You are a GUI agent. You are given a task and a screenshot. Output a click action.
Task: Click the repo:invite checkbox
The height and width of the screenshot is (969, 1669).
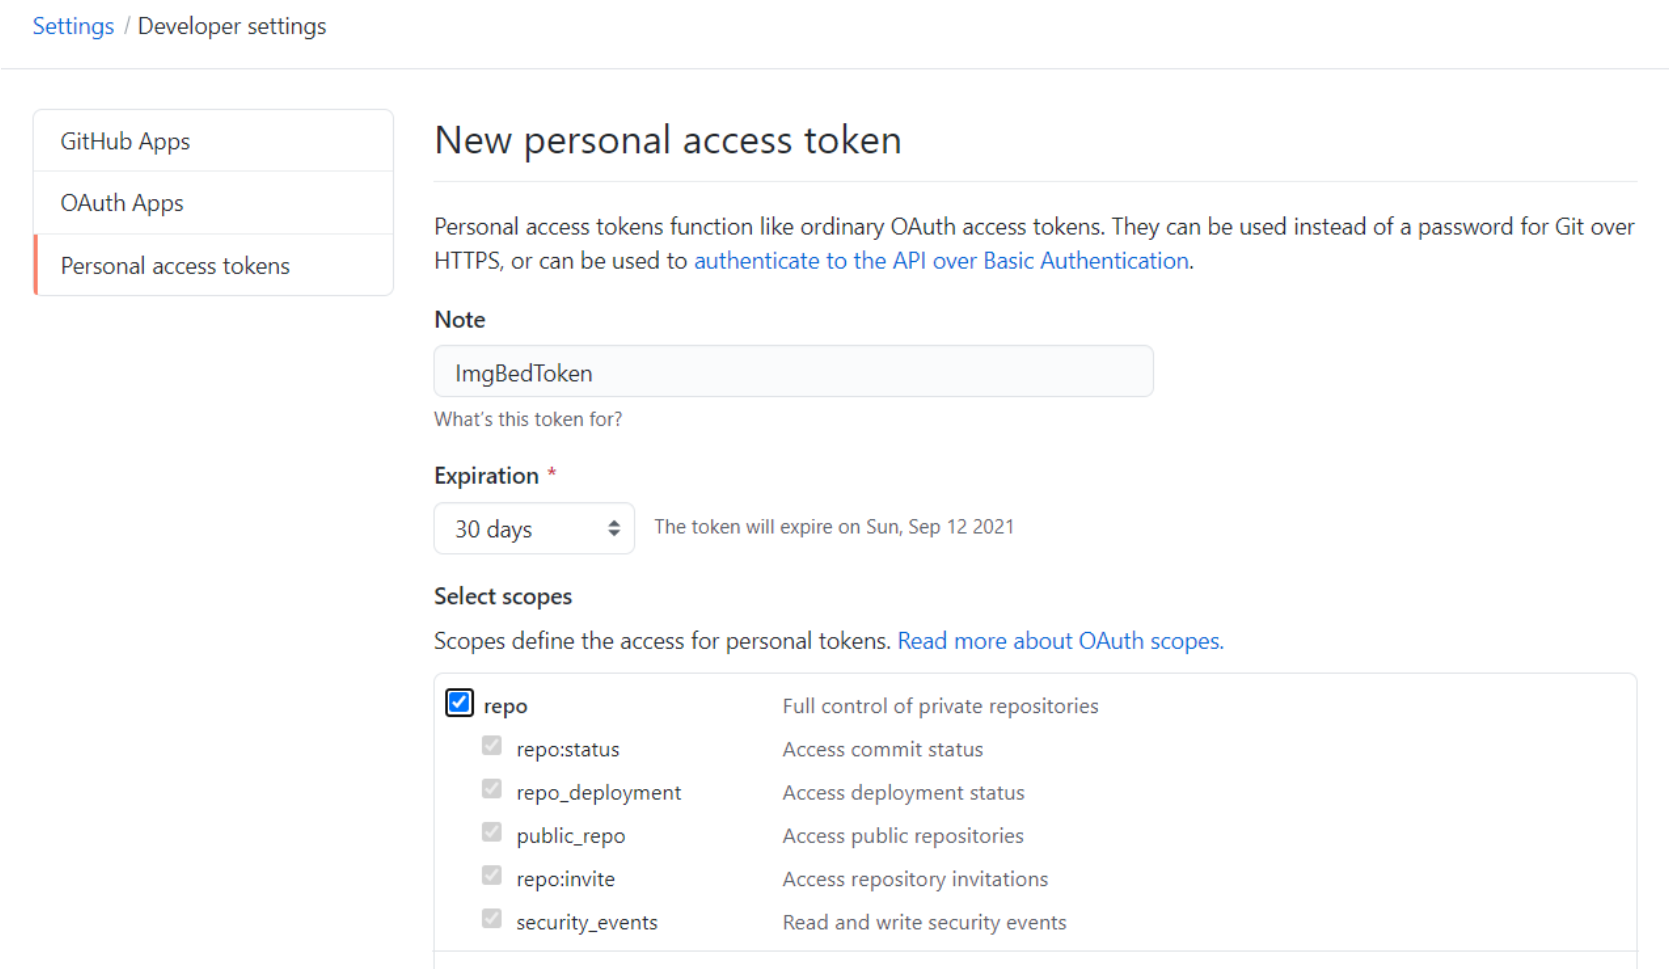tap(491, 876)
